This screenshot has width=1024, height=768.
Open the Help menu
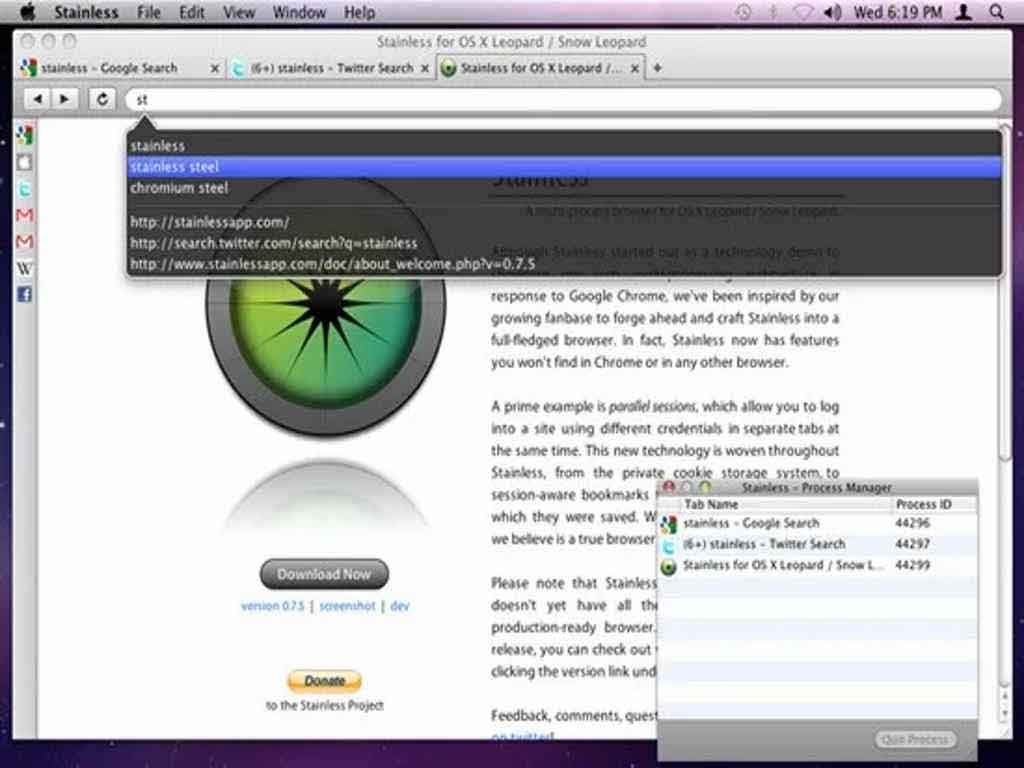(x=359, y=12)
